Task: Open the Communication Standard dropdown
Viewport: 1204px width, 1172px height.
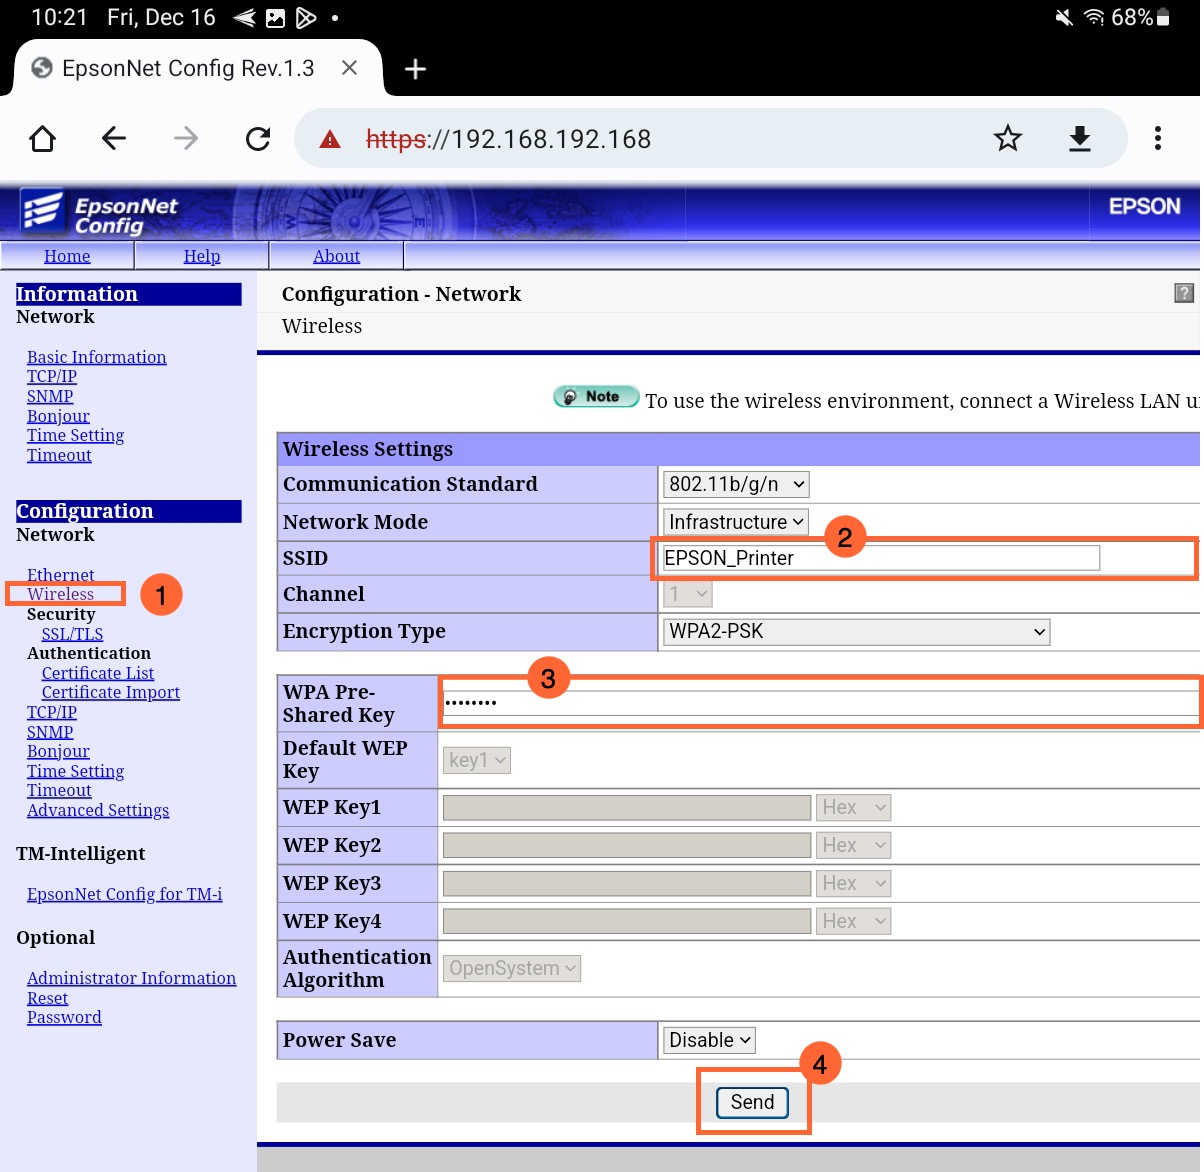Action: (x=736, y=484)
